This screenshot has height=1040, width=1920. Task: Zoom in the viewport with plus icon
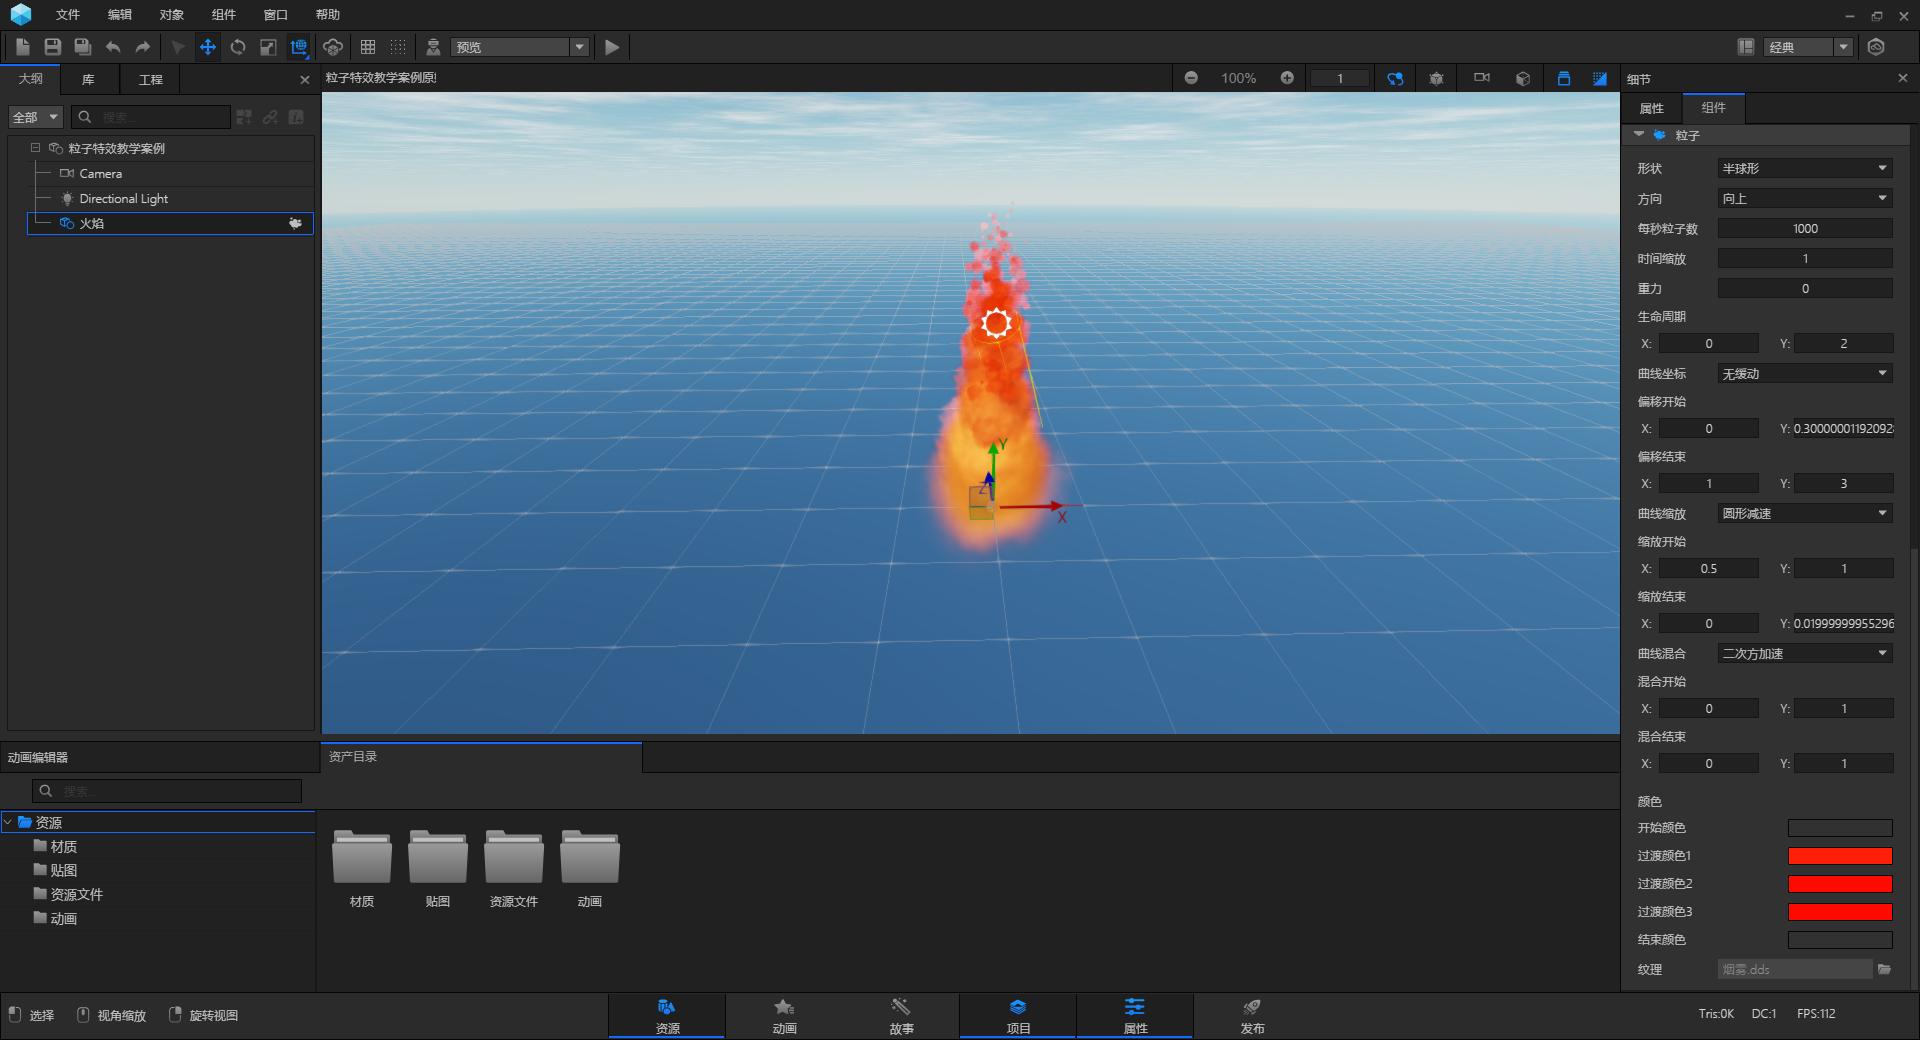1287,78
